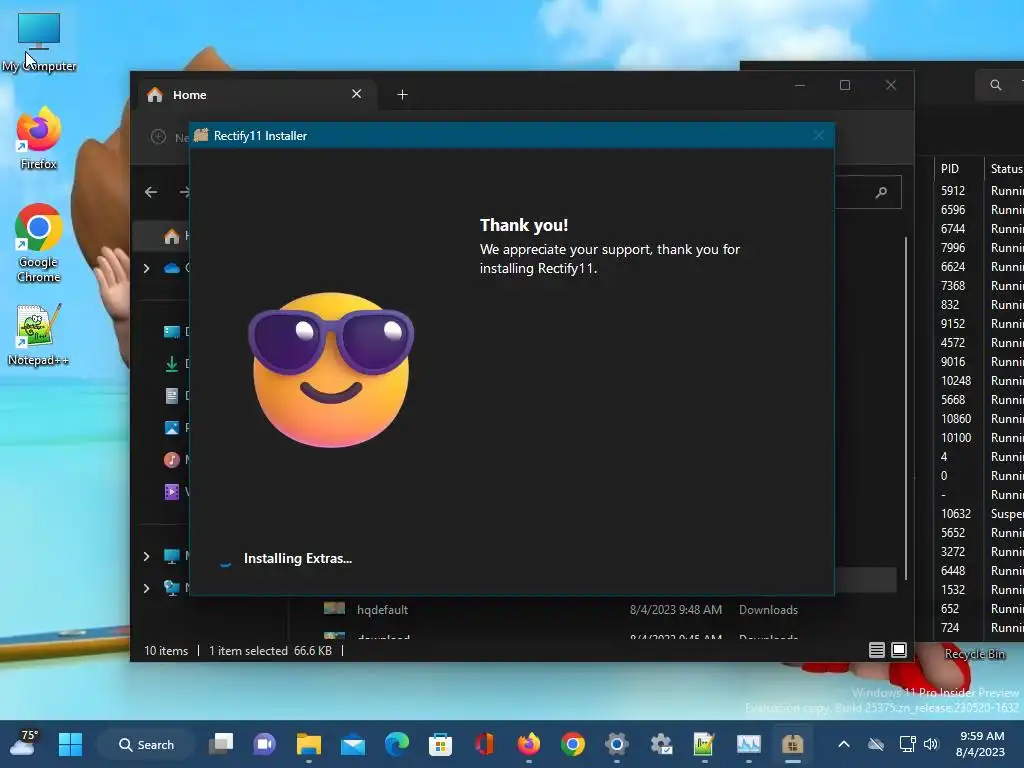Launch Microsoft Edge from the taskbar

click(396, 744)
